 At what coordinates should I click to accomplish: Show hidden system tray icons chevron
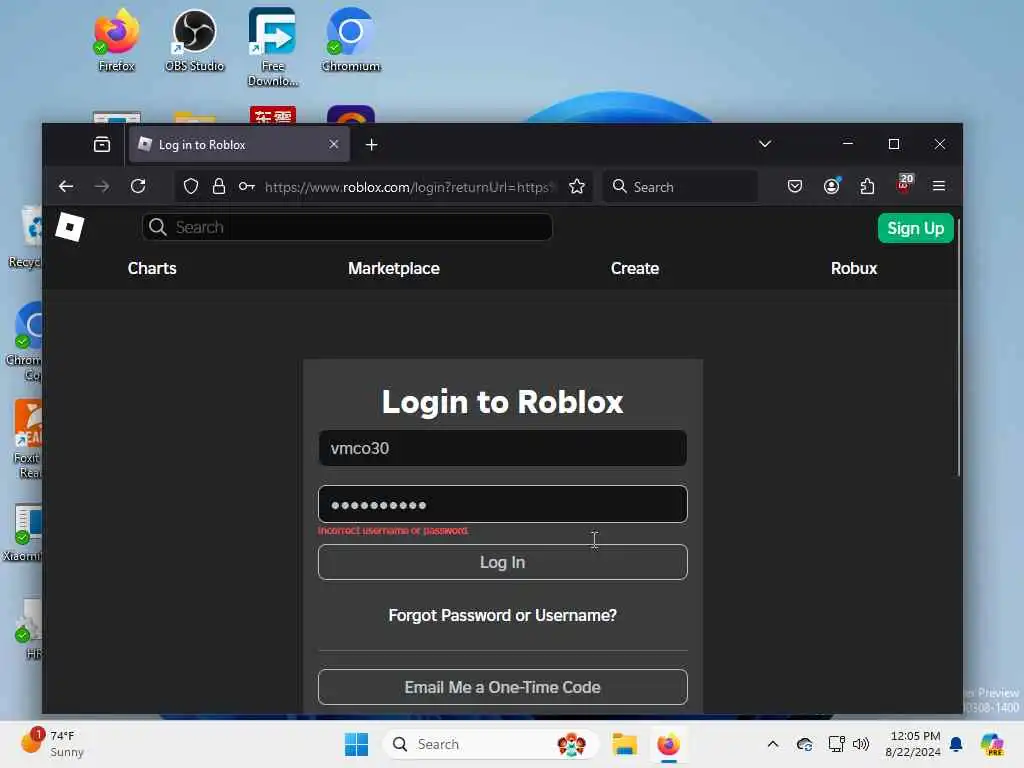pos(773,744)
